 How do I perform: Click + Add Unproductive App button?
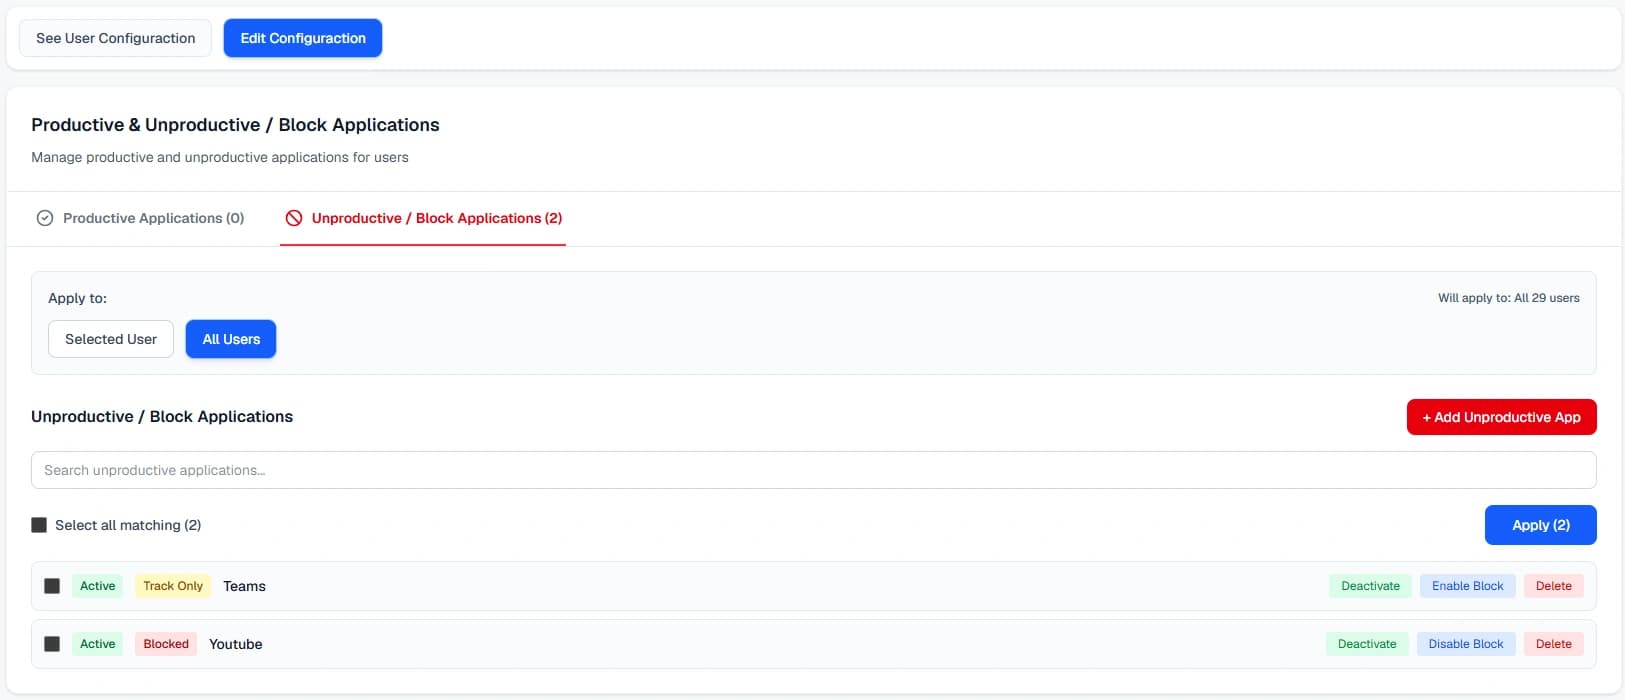[1501, 417]
